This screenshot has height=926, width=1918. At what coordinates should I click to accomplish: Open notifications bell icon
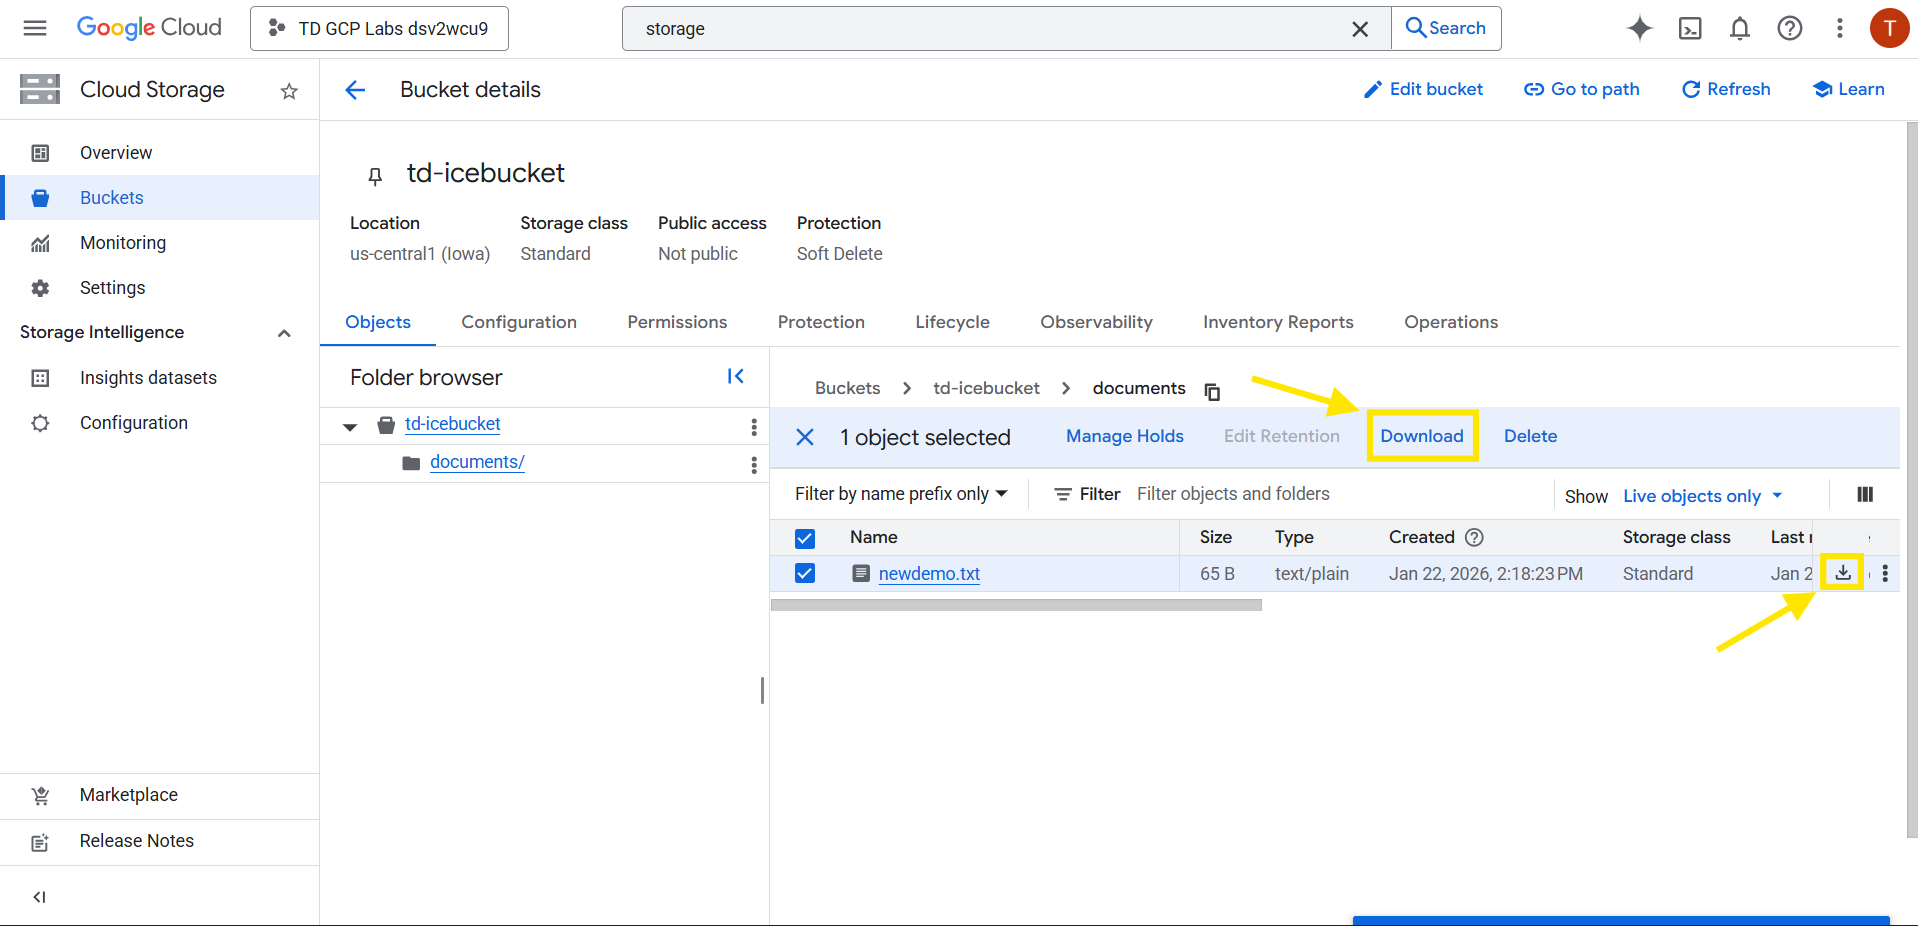click(1740, 29)
